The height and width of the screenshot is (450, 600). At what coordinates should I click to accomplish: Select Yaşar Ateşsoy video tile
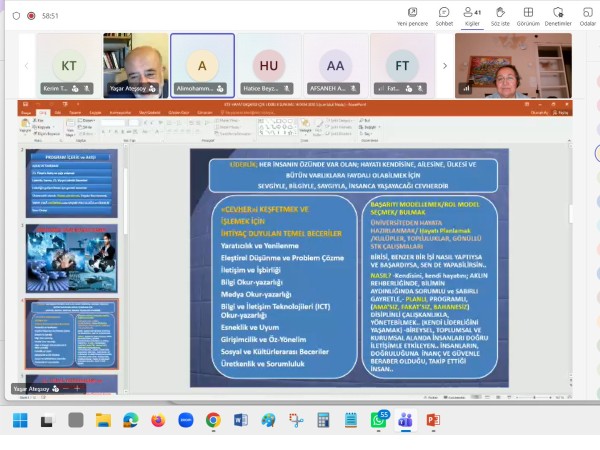tap(135, 65)
